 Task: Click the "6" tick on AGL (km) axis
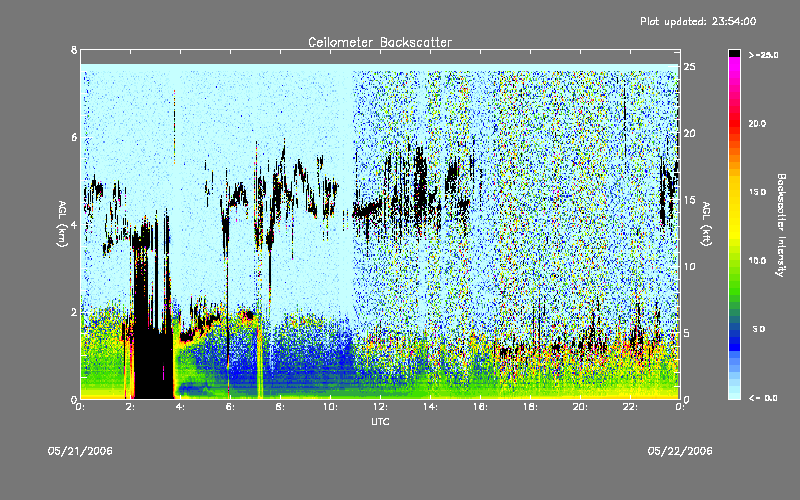(x=74, y=137)
